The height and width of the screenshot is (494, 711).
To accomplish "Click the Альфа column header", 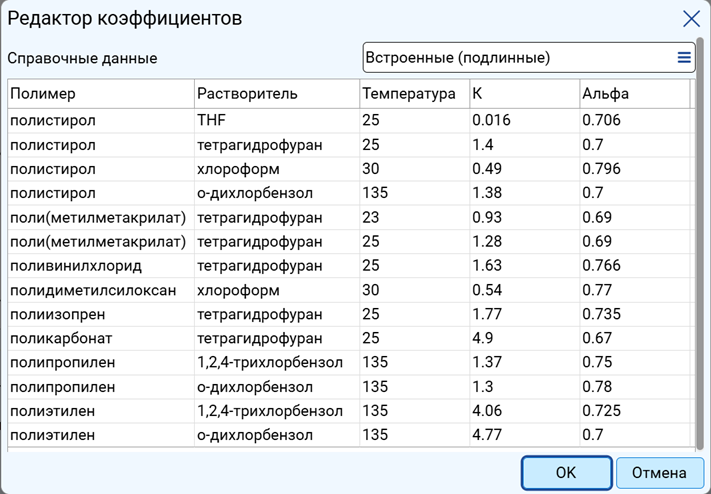I will tap(634, 94).
